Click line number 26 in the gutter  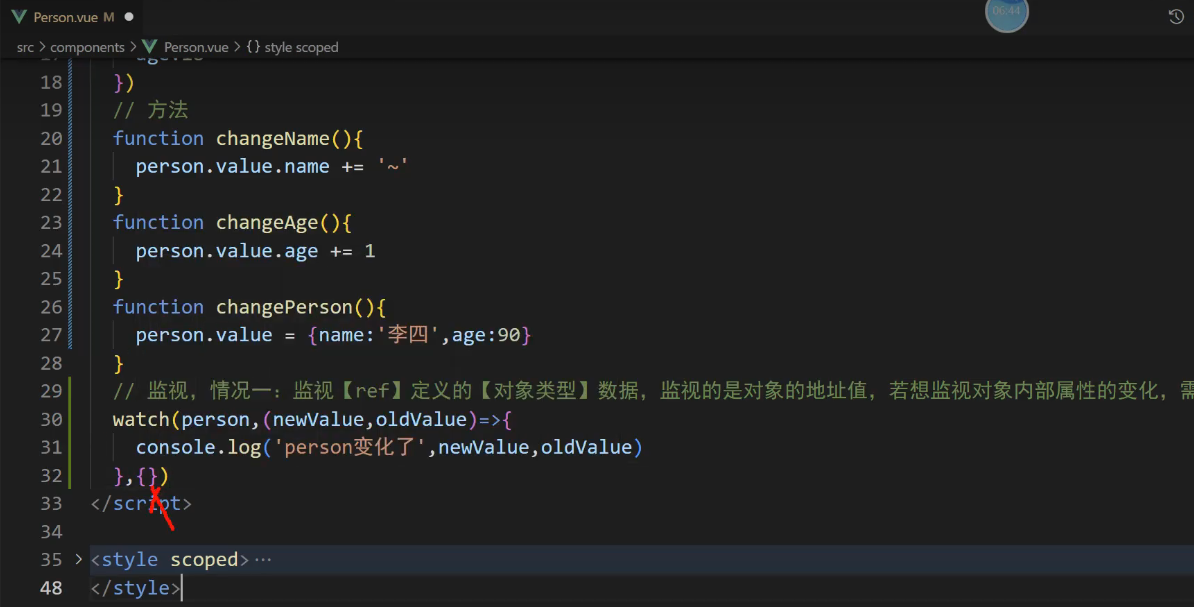click(51, 307)
